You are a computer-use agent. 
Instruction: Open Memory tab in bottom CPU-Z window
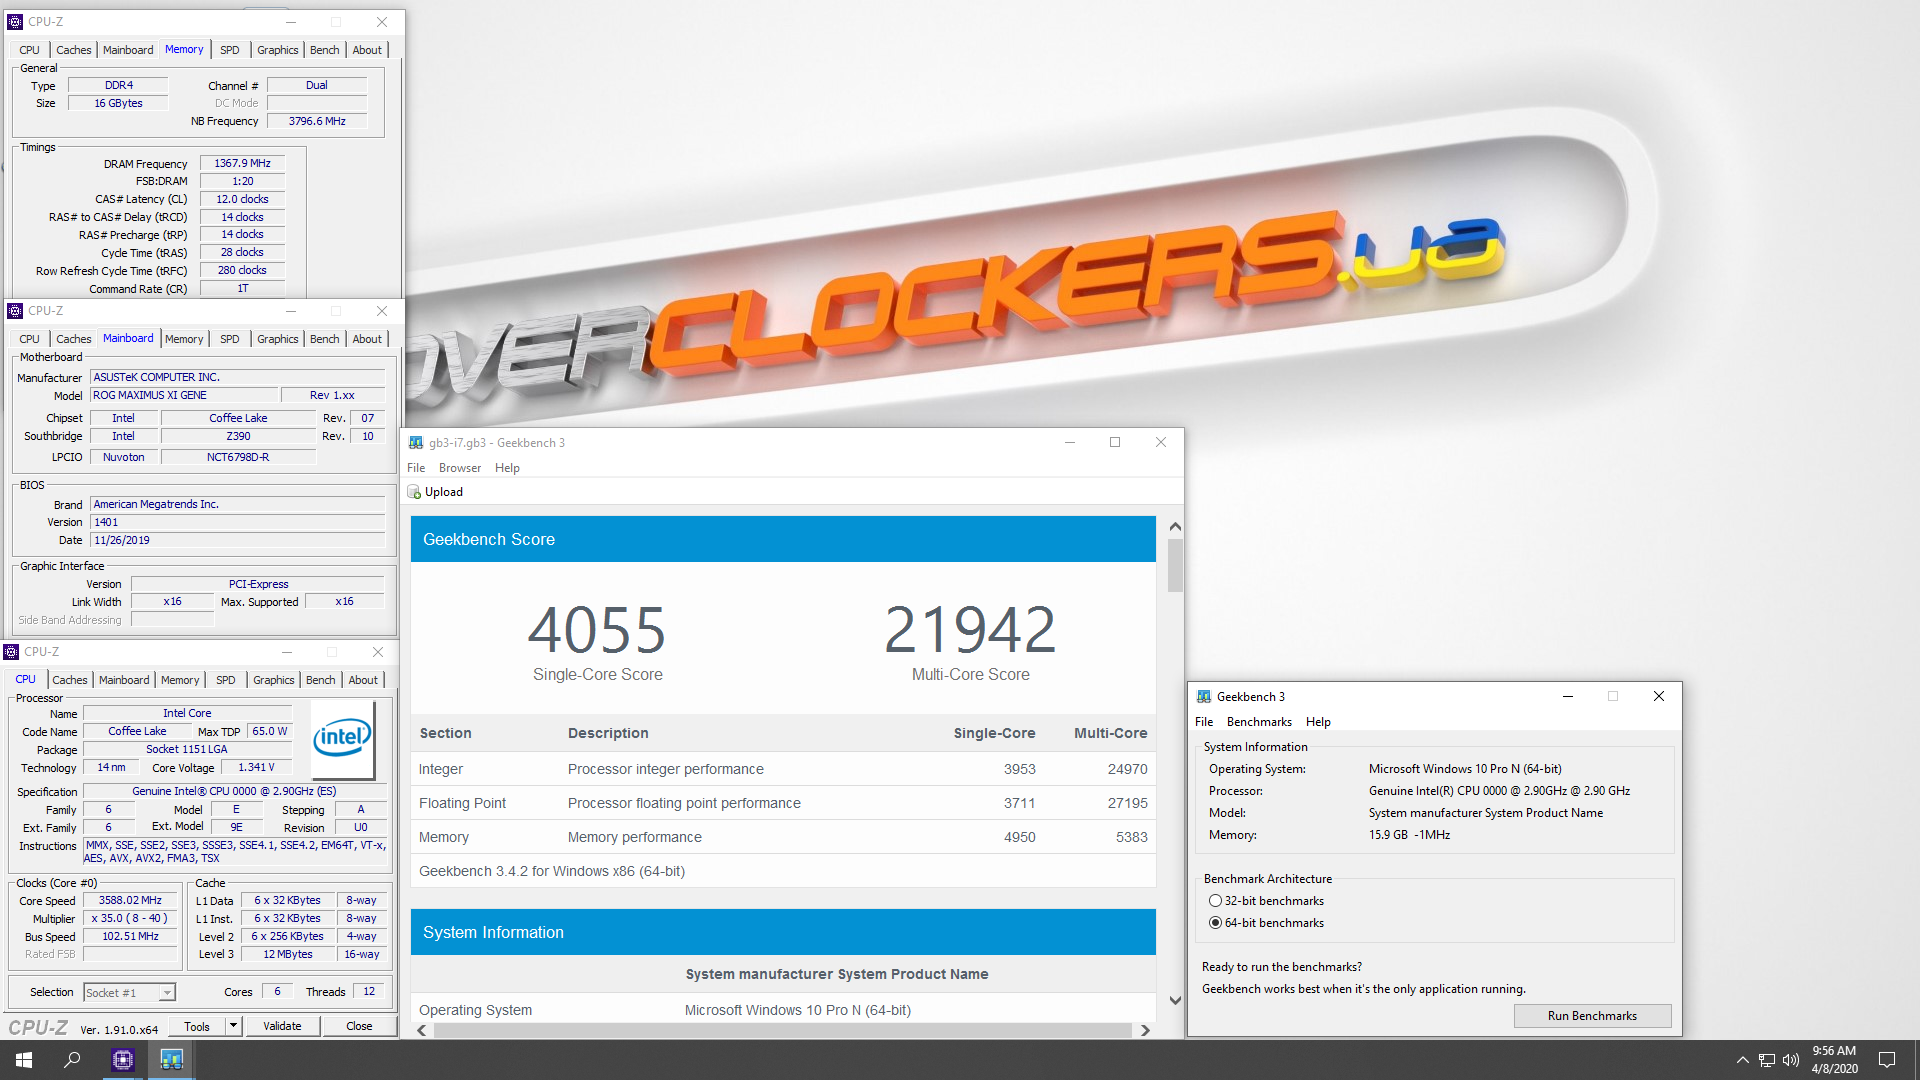180,680
